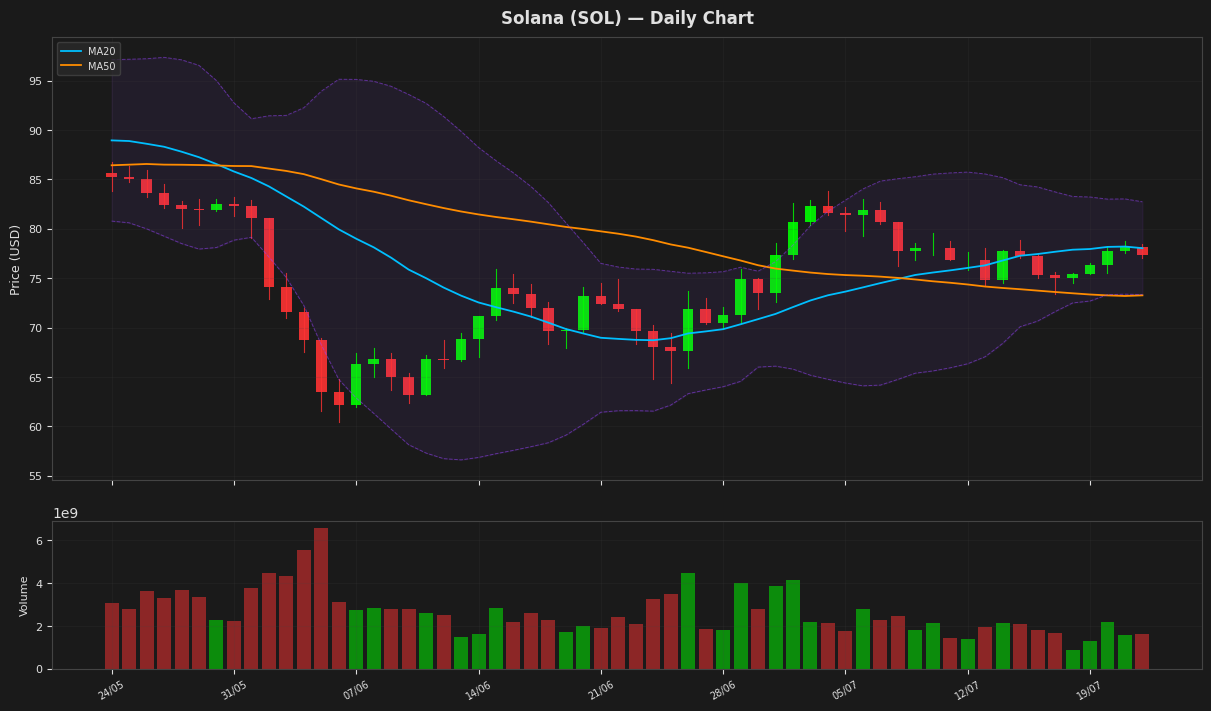This screenshot has height=711, width=1211.
Task: Click the 55 price tick label
Action: point(35,476)
